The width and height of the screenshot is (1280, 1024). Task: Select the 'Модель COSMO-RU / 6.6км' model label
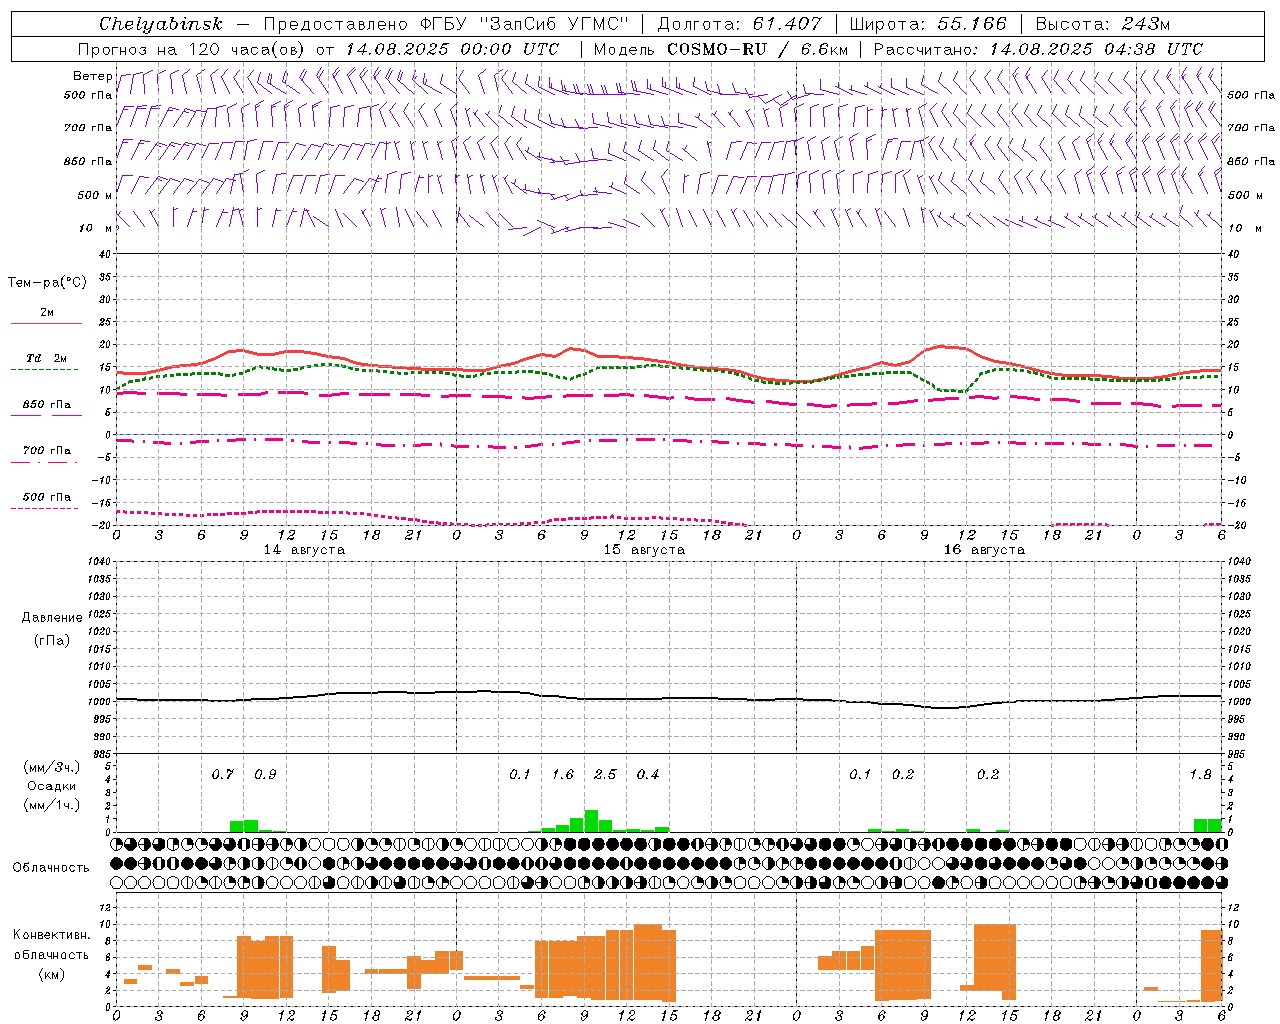[x=721, y=49]
